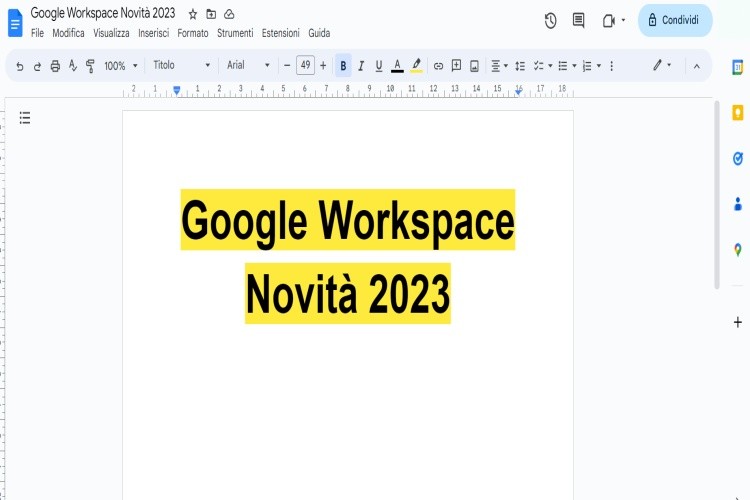
Task: Toggle italic formatting
Action: tap(361, 66)
